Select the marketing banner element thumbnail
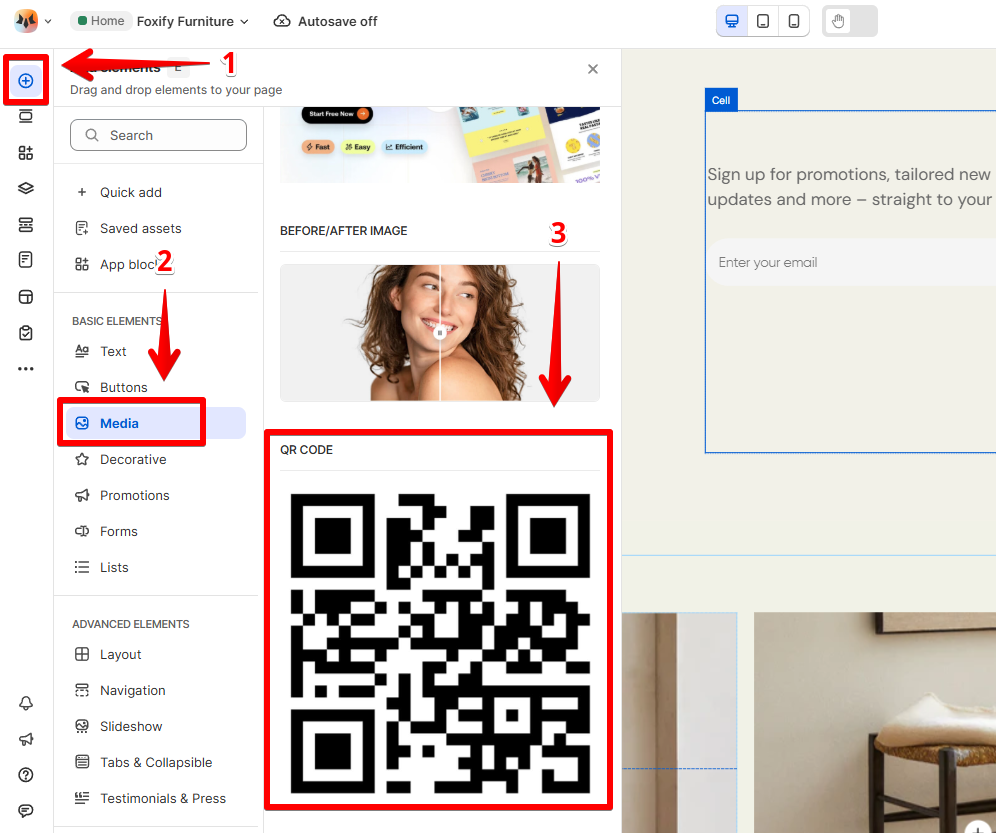 [x=440, y=145]
